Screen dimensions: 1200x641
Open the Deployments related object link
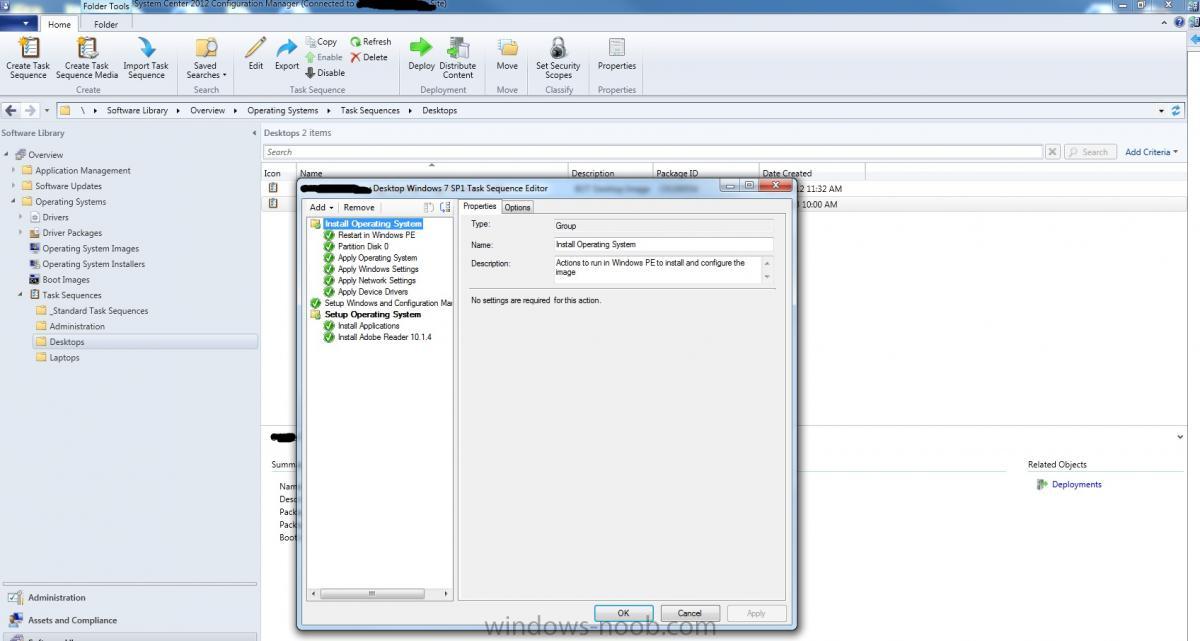click(1076, 484)
